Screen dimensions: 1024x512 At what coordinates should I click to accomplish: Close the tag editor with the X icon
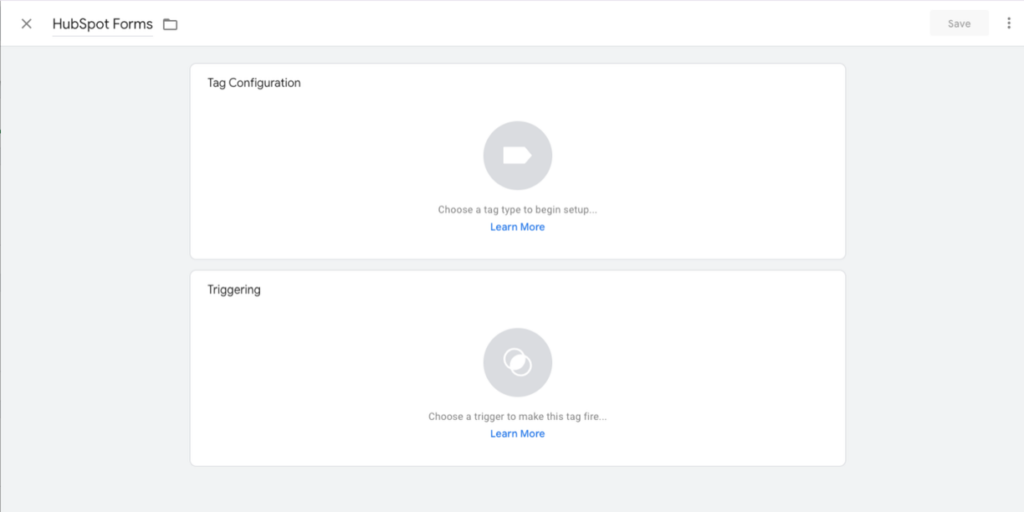click(26, 24)
